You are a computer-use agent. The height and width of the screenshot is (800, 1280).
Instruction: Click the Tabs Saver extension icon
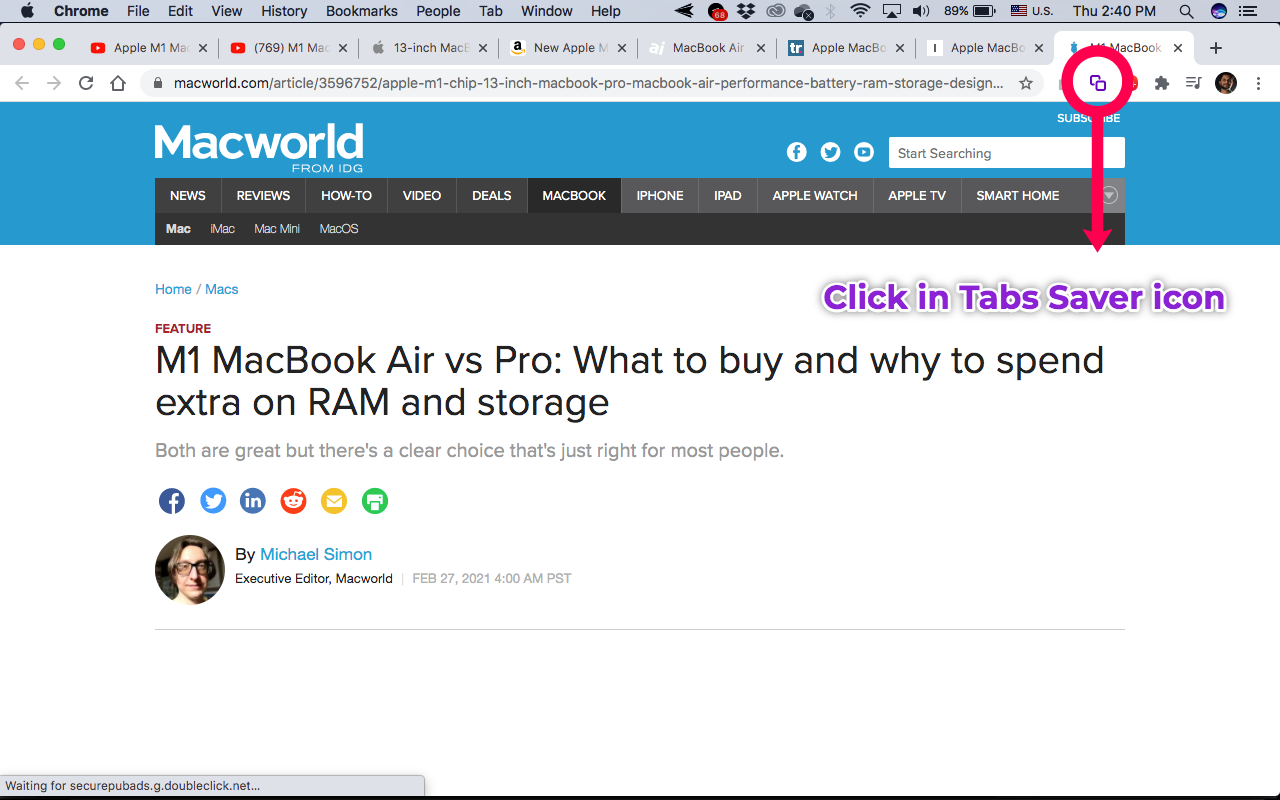tap(1097, 83)
